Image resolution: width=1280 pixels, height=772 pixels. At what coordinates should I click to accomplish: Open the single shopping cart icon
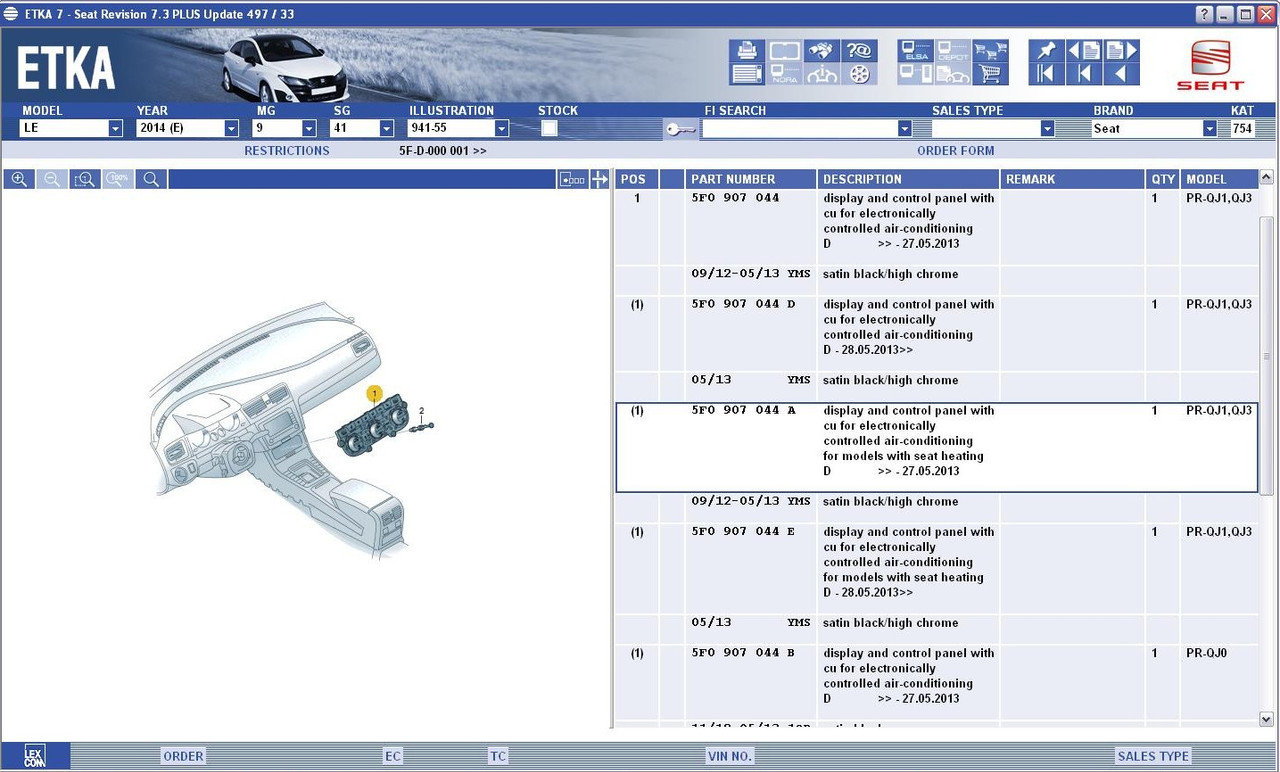point(990,74)
